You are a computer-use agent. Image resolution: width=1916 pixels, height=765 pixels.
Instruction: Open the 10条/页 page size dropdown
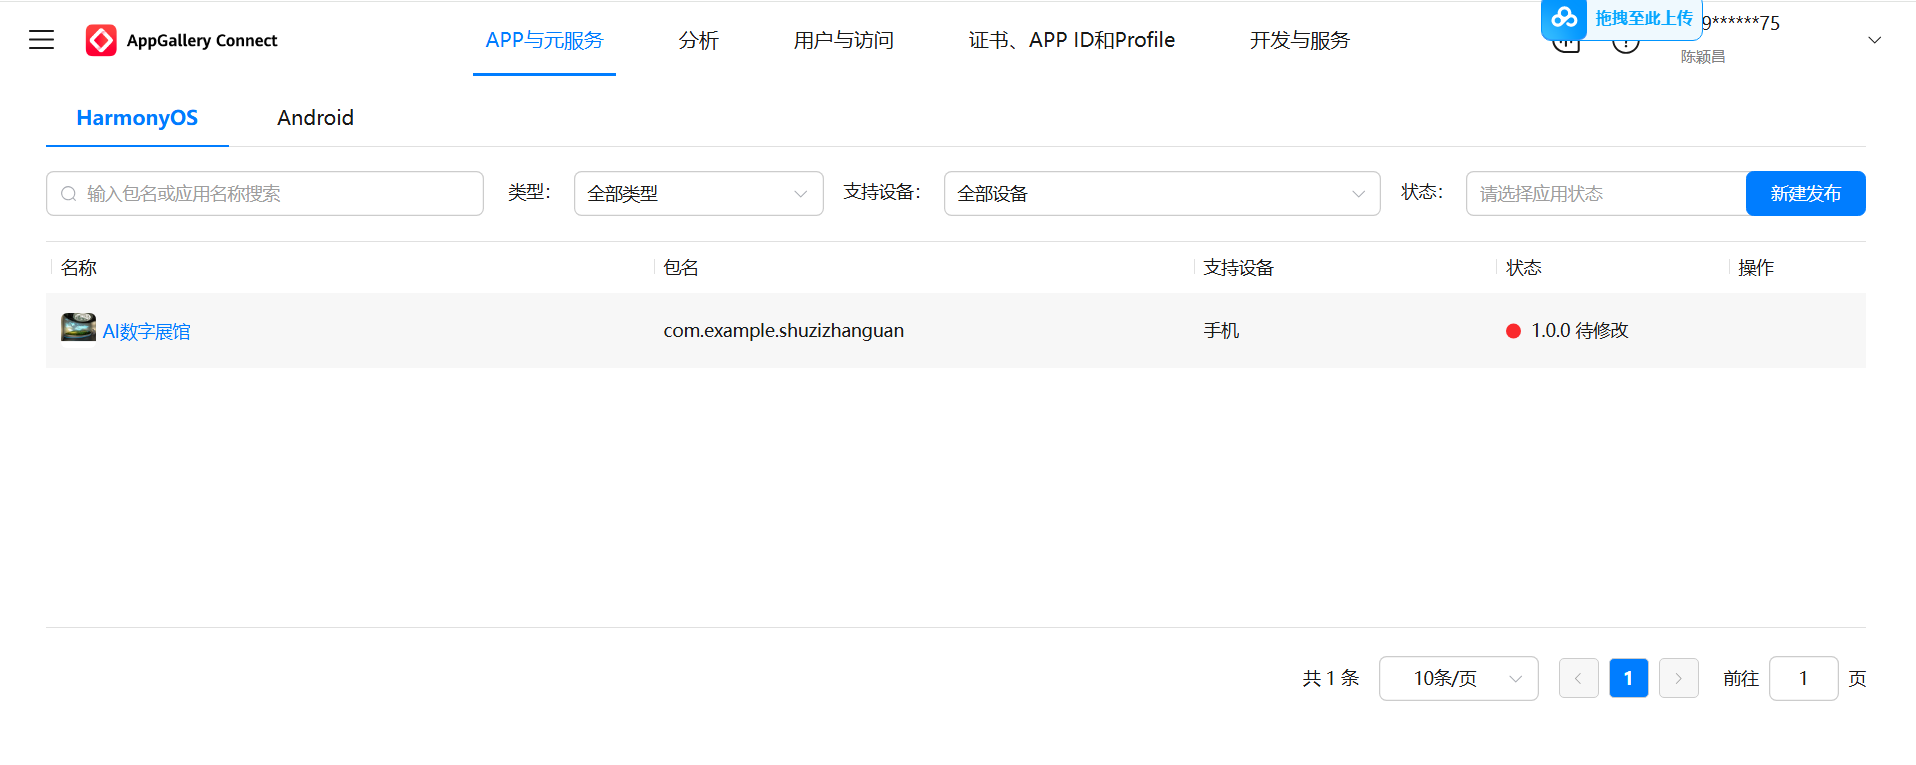click(1457, 678)
